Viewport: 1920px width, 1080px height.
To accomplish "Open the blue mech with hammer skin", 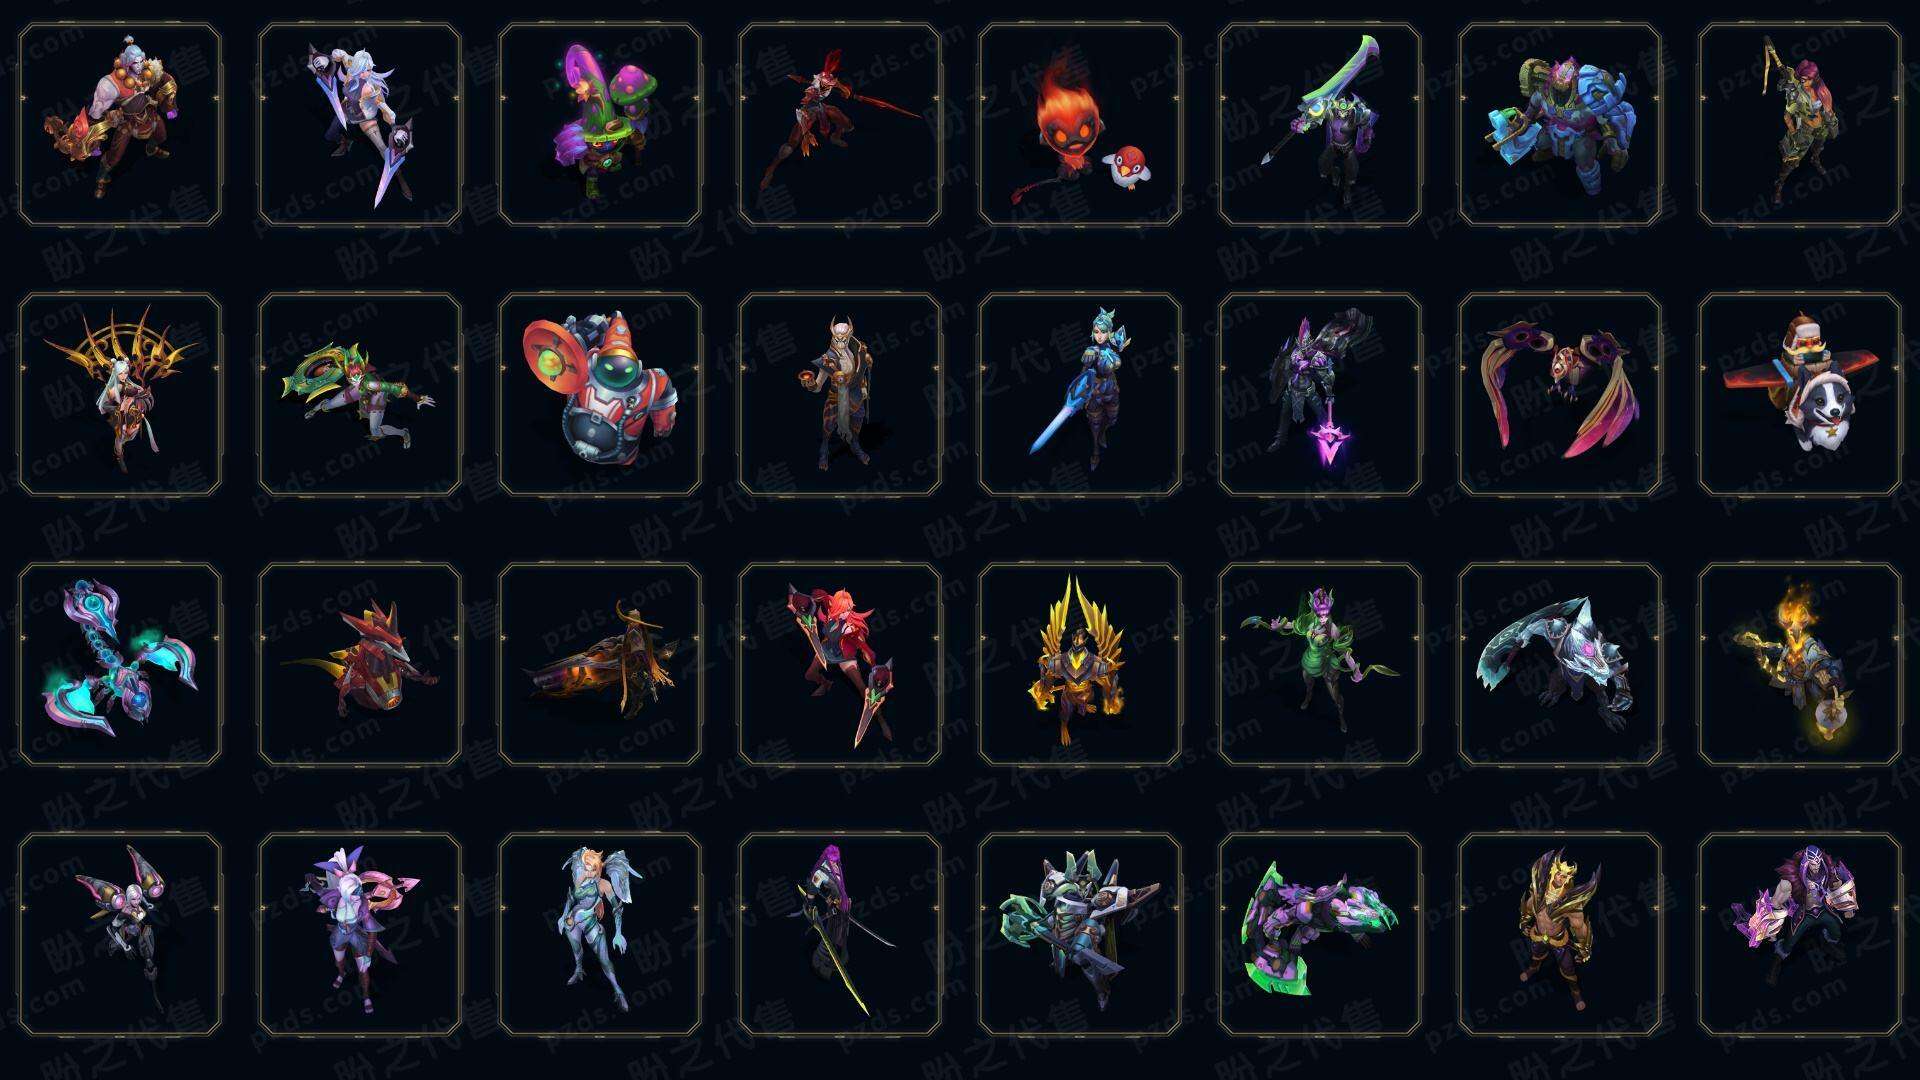I will [x=1560, y=125].
